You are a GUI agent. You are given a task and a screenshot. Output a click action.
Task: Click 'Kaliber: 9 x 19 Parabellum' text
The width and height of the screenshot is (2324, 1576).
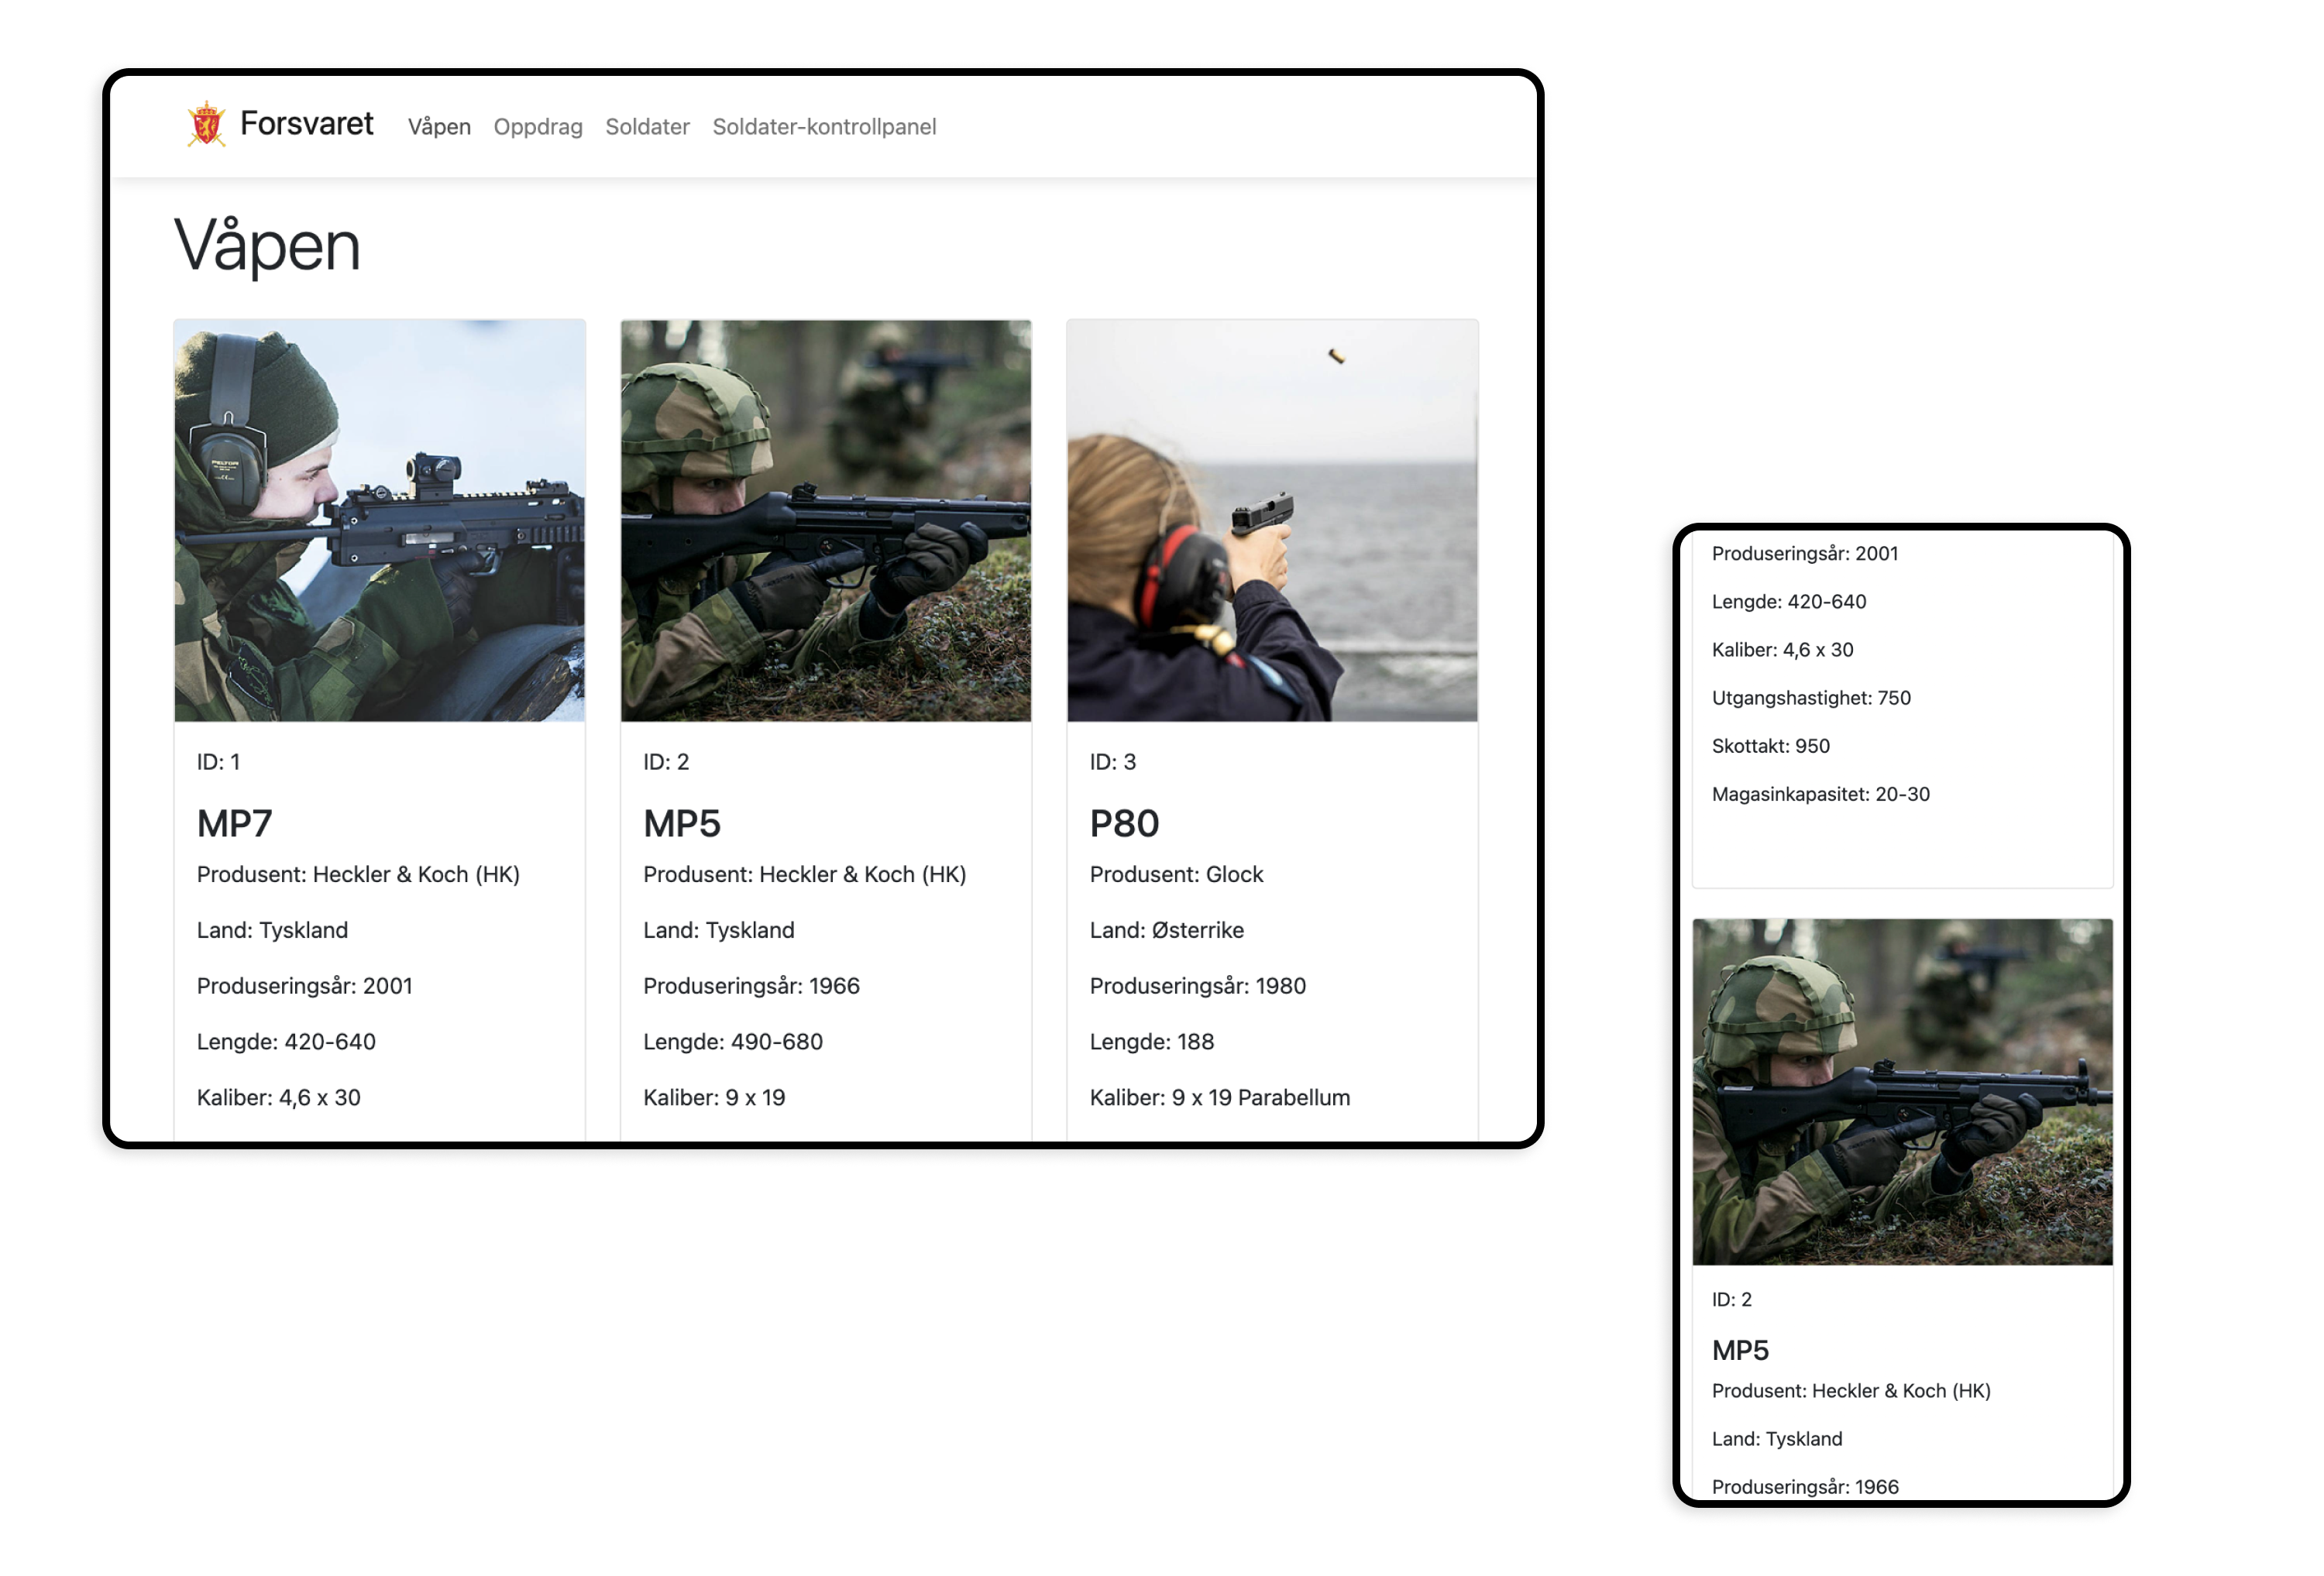[x=1219, y=1098]
